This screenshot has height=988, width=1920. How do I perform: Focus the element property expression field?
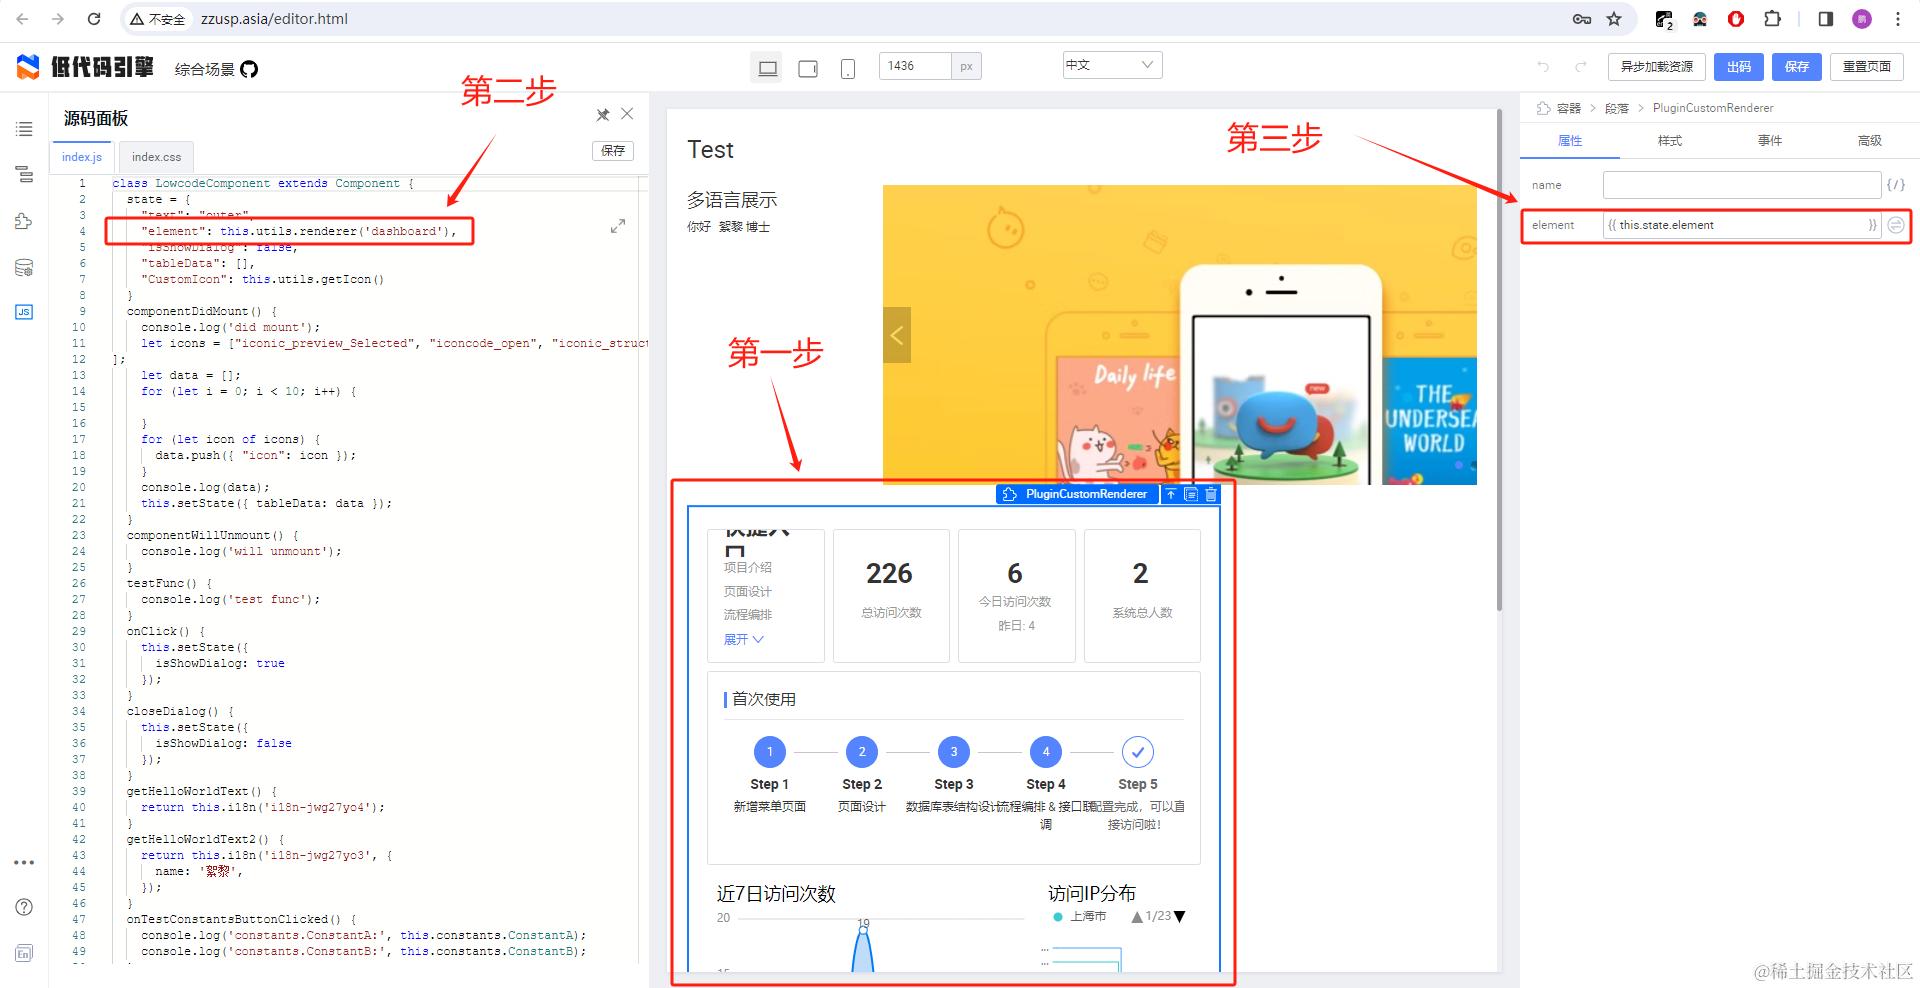click(1742, 225)
